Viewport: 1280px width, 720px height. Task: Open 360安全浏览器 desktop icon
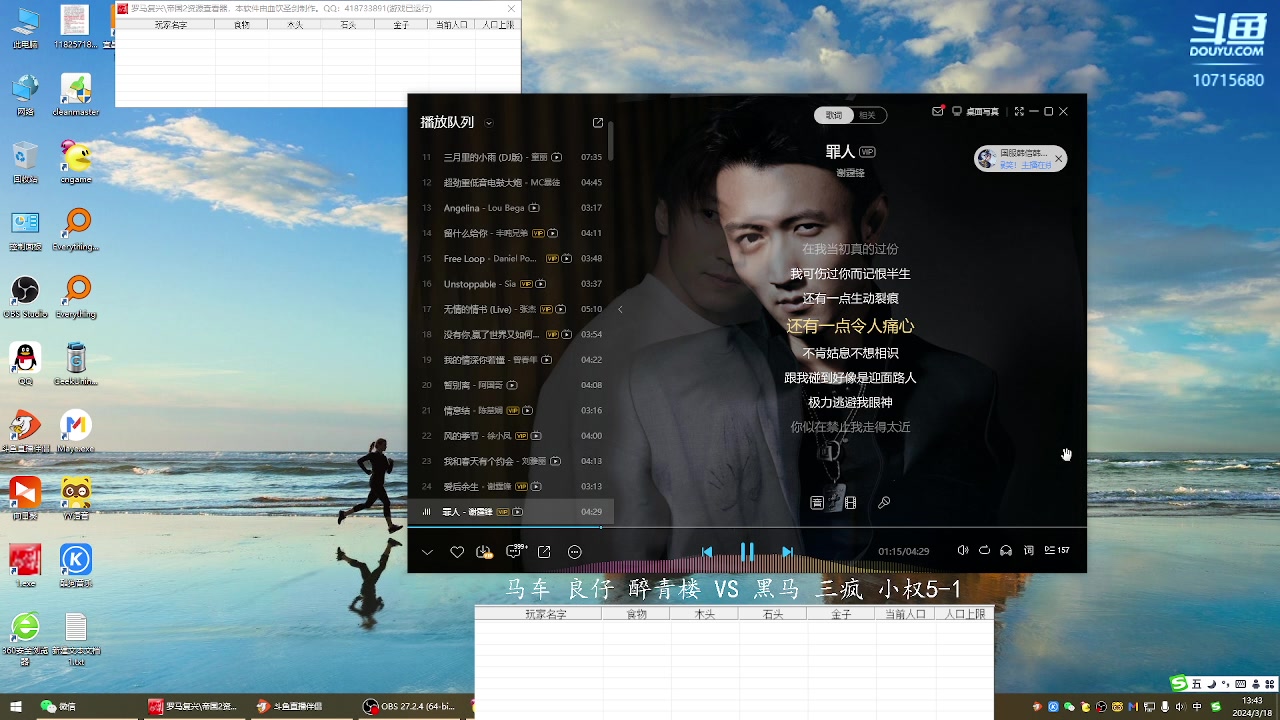pyautogui.click(x=25, y=638)
